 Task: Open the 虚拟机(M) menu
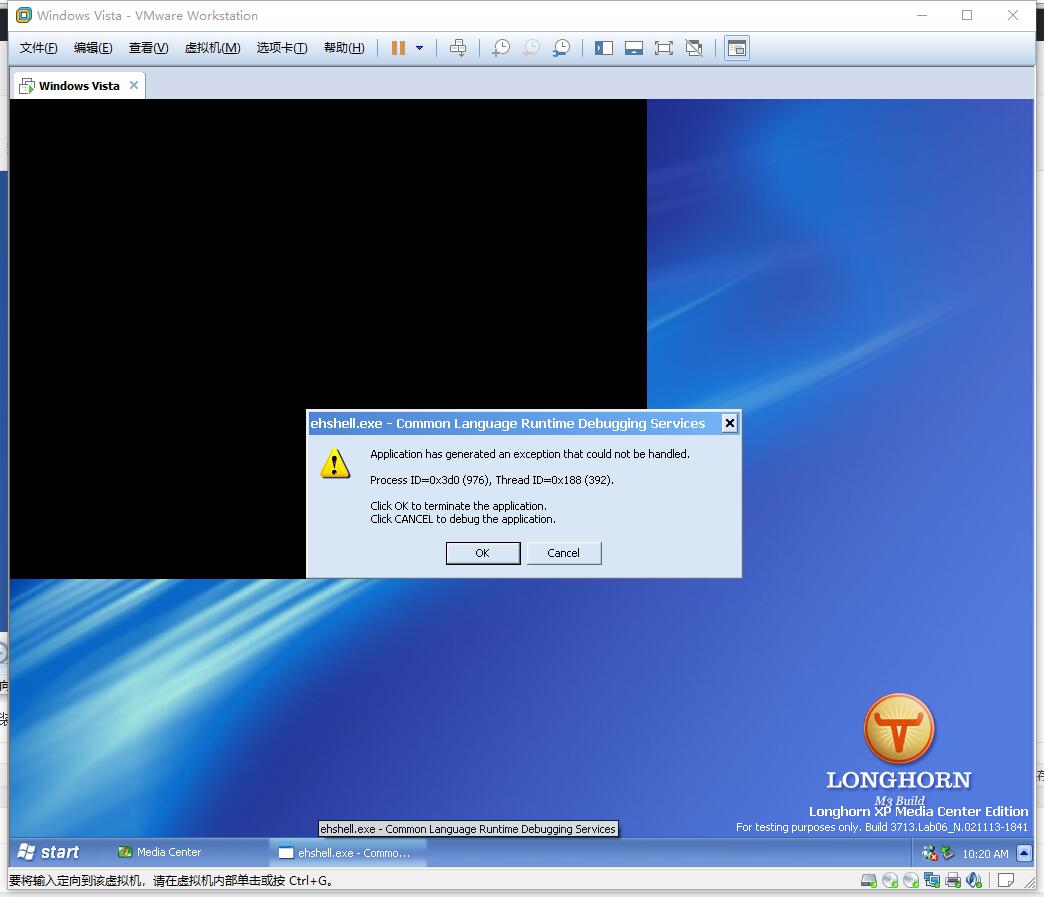click(x=212, y=48)
